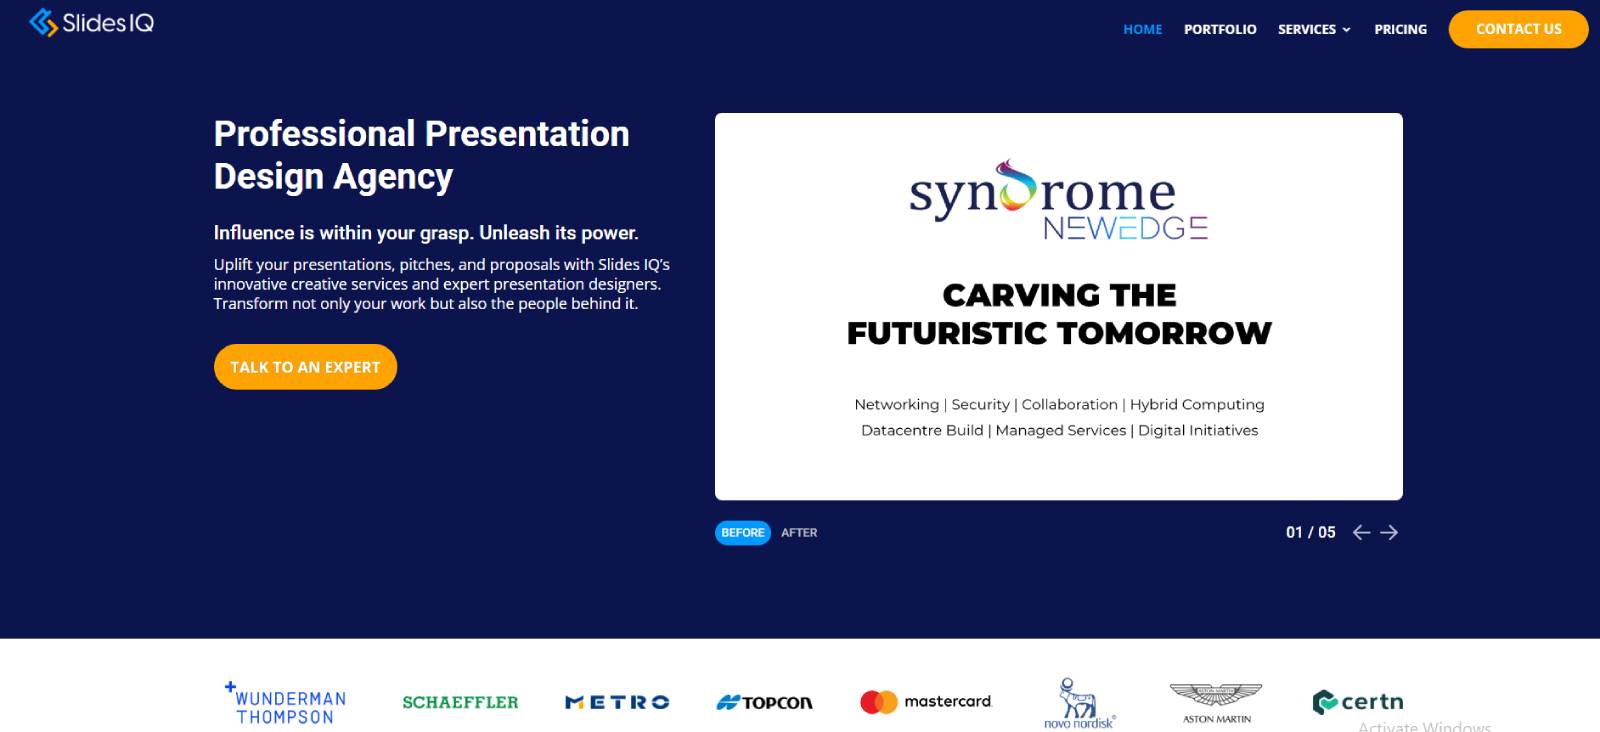The width and height of the screenshot is (1600, 732).
Task: Open the Home menu item
Action: click(x=1142, y=29)
